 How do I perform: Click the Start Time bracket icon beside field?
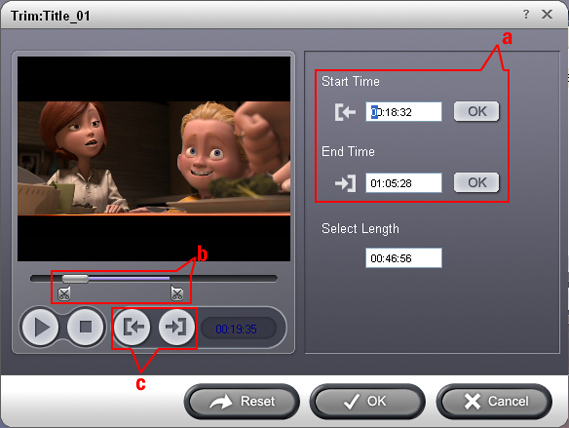pos(345,112)
